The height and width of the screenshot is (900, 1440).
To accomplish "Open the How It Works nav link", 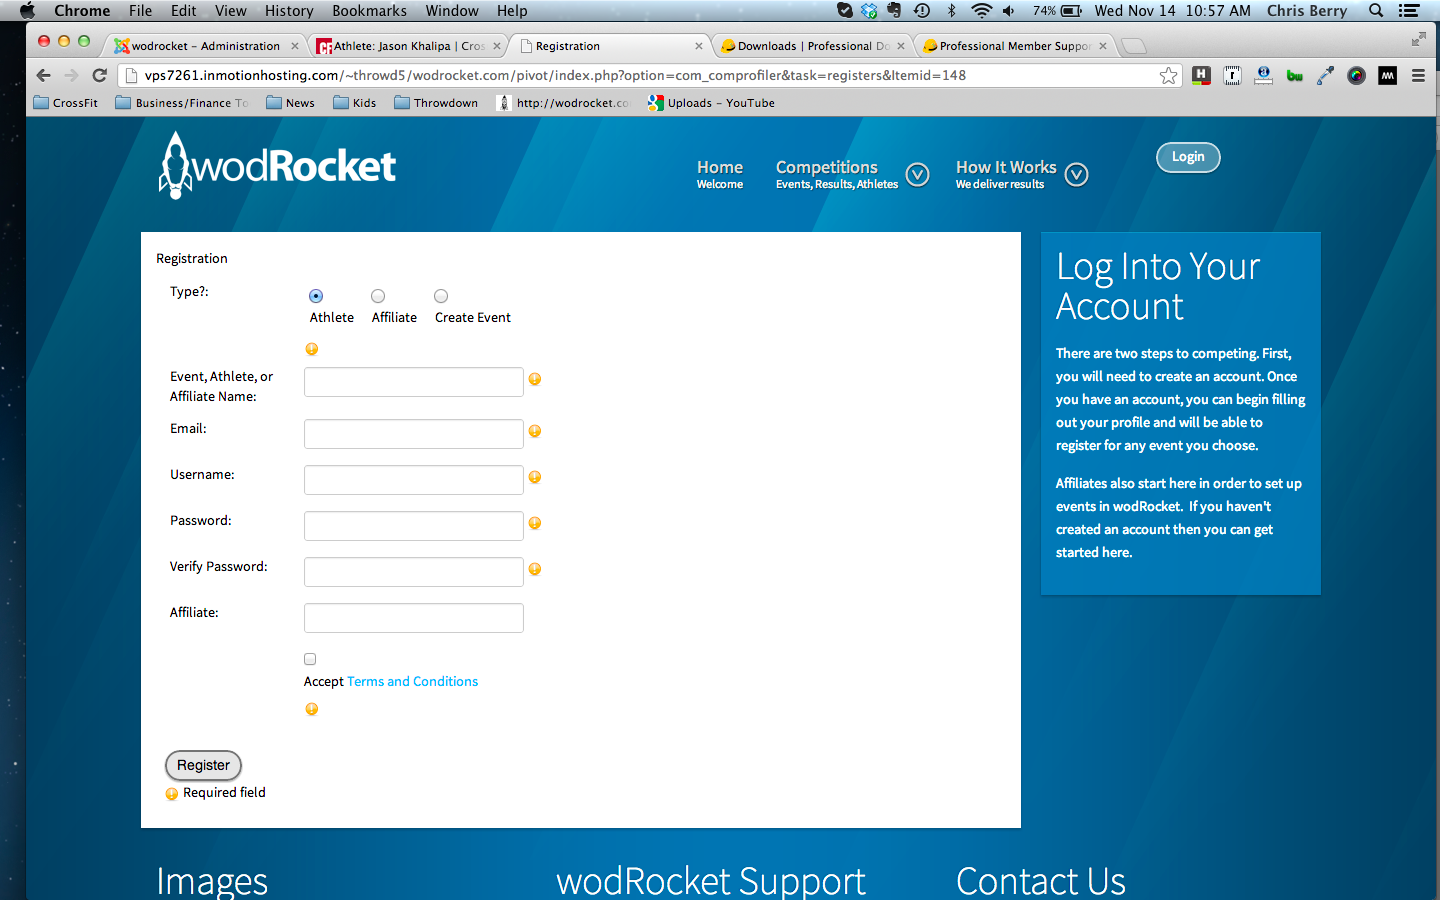I will pos(1005,174).
